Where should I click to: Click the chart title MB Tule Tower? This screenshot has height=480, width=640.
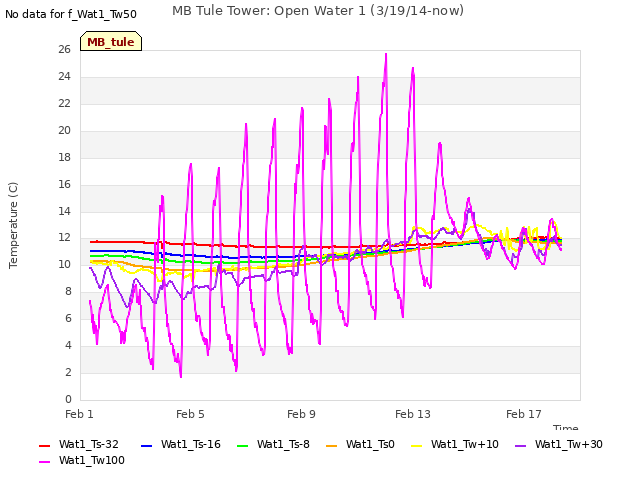(x=318, y=10)
